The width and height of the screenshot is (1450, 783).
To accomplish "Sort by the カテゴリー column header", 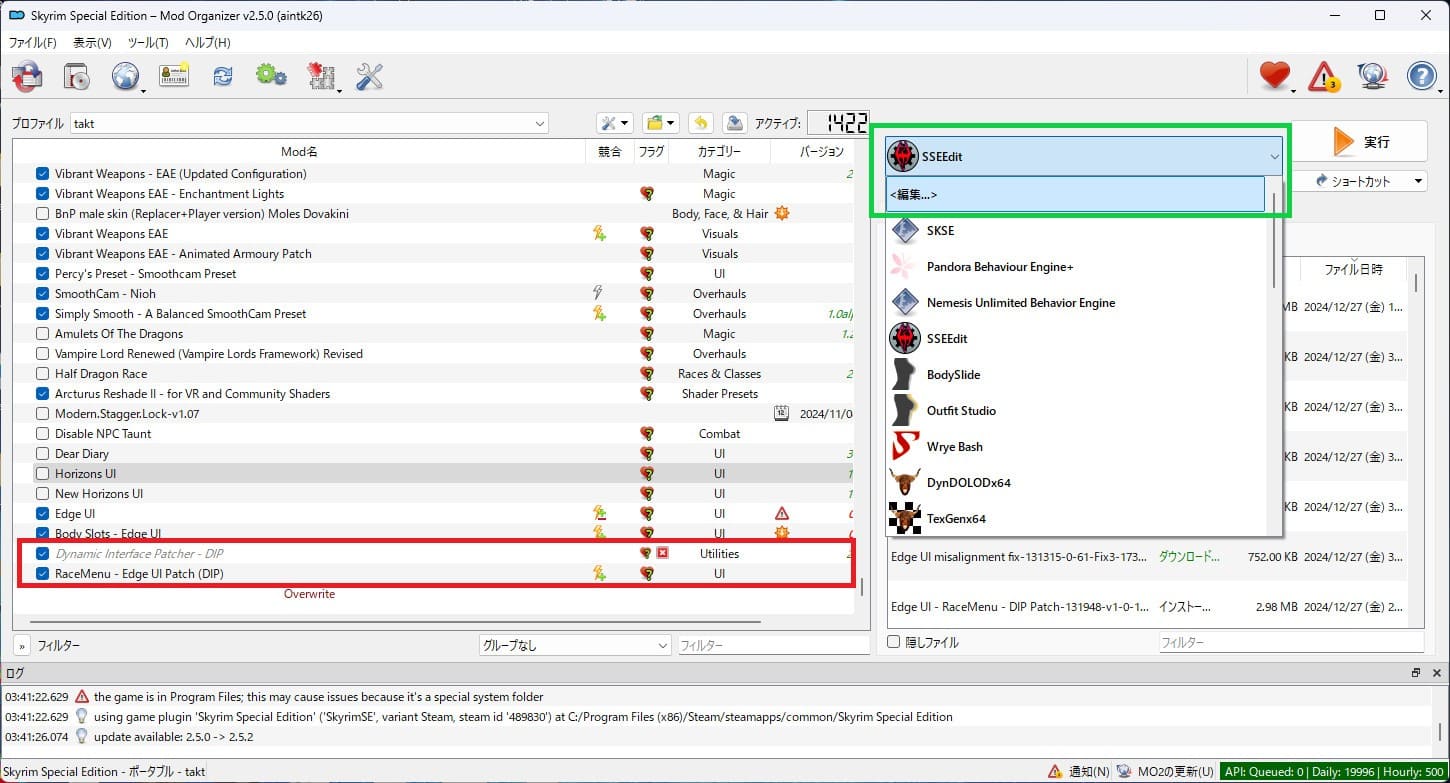I will (719, 152).
